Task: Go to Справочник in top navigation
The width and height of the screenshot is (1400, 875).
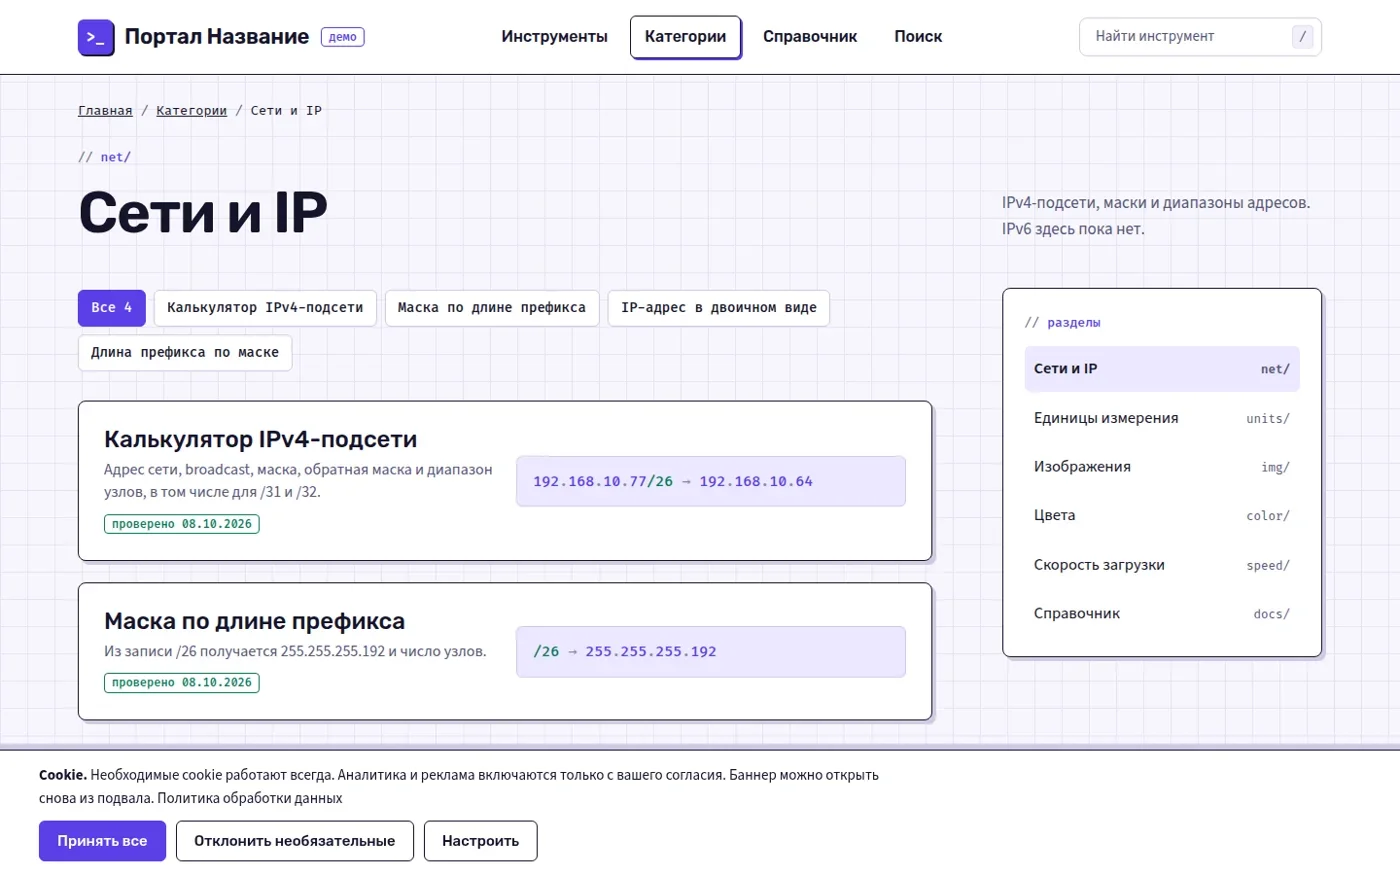Action: click(x=810, y=37)
